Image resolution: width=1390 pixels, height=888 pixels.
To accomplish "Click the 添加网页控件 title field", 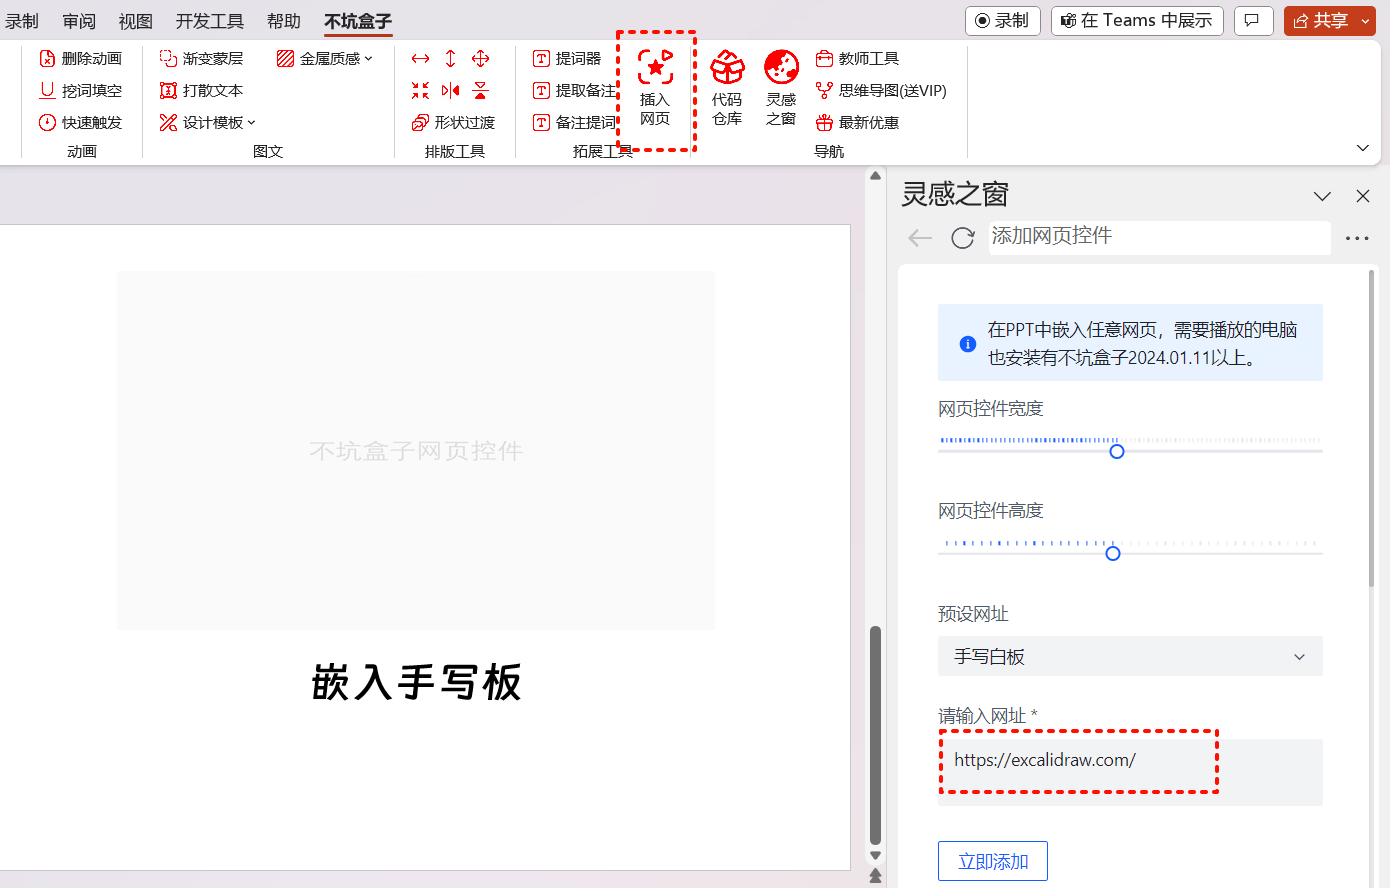I will 1160,237.
